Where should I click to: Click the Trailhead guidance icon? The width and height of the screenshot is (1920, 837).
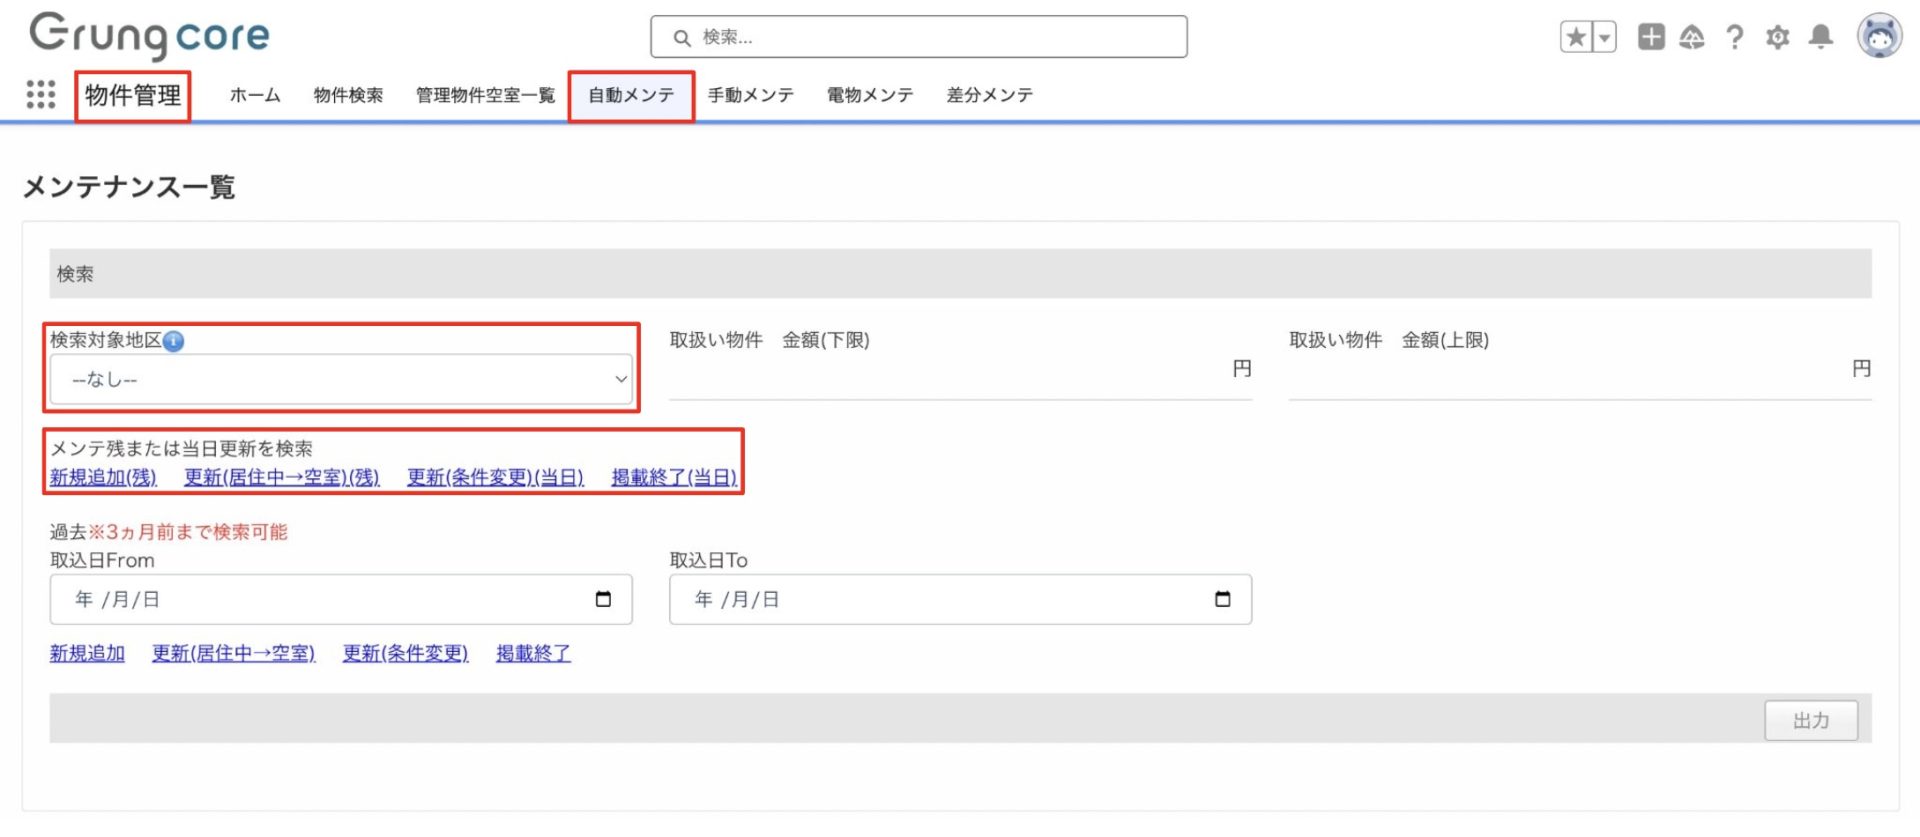(1692, 38)
